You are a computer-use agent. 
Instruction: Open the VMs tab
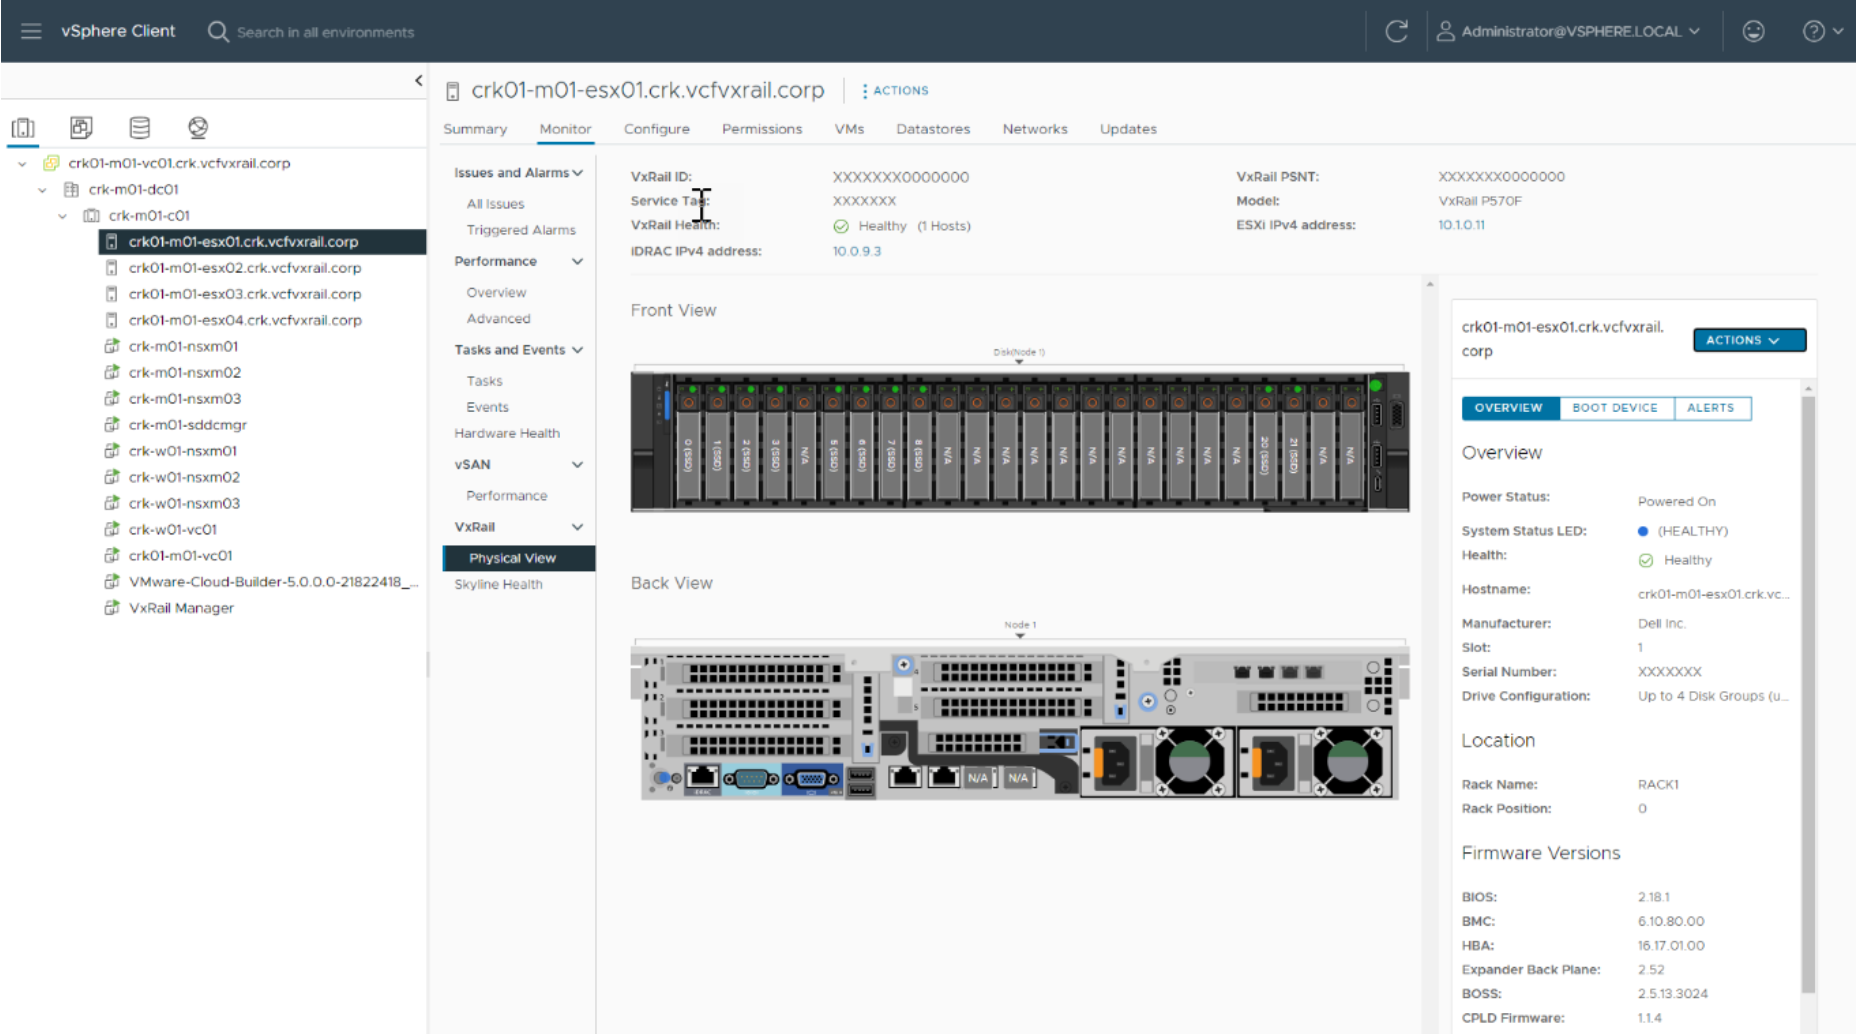[849, 129]
